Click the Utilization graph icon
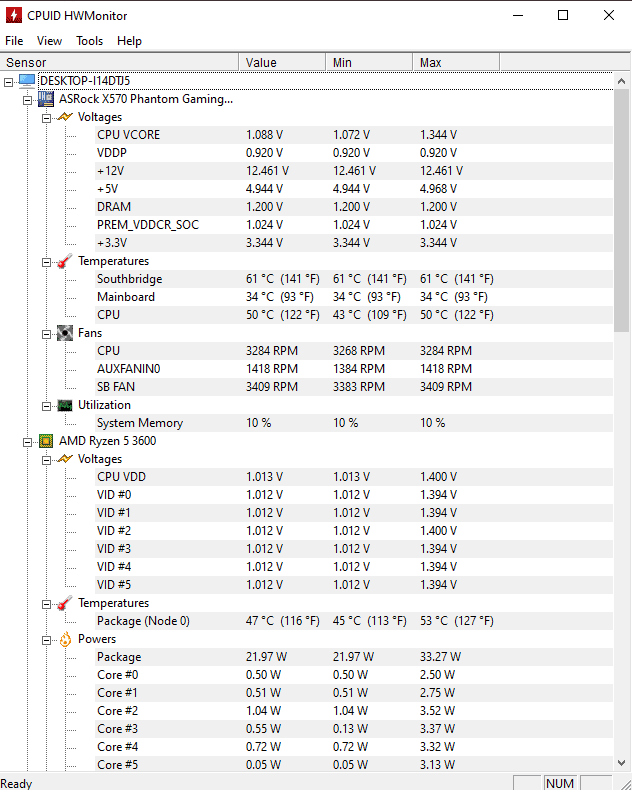 (x=65, y=405)
